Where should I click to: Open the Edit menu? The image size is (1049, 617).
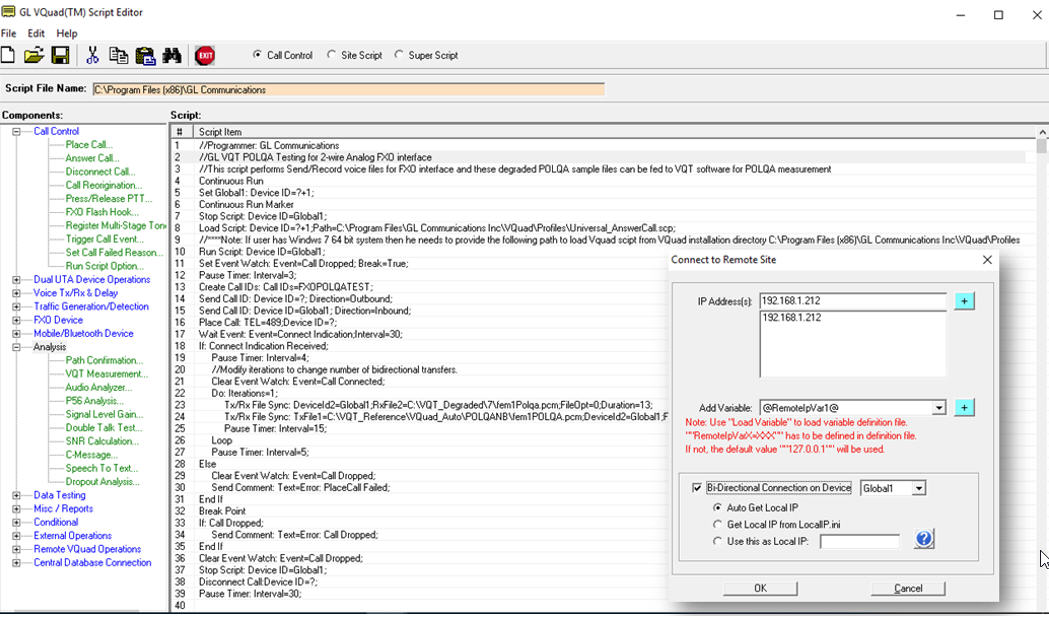pyautogui.click(x=36, y=33)
